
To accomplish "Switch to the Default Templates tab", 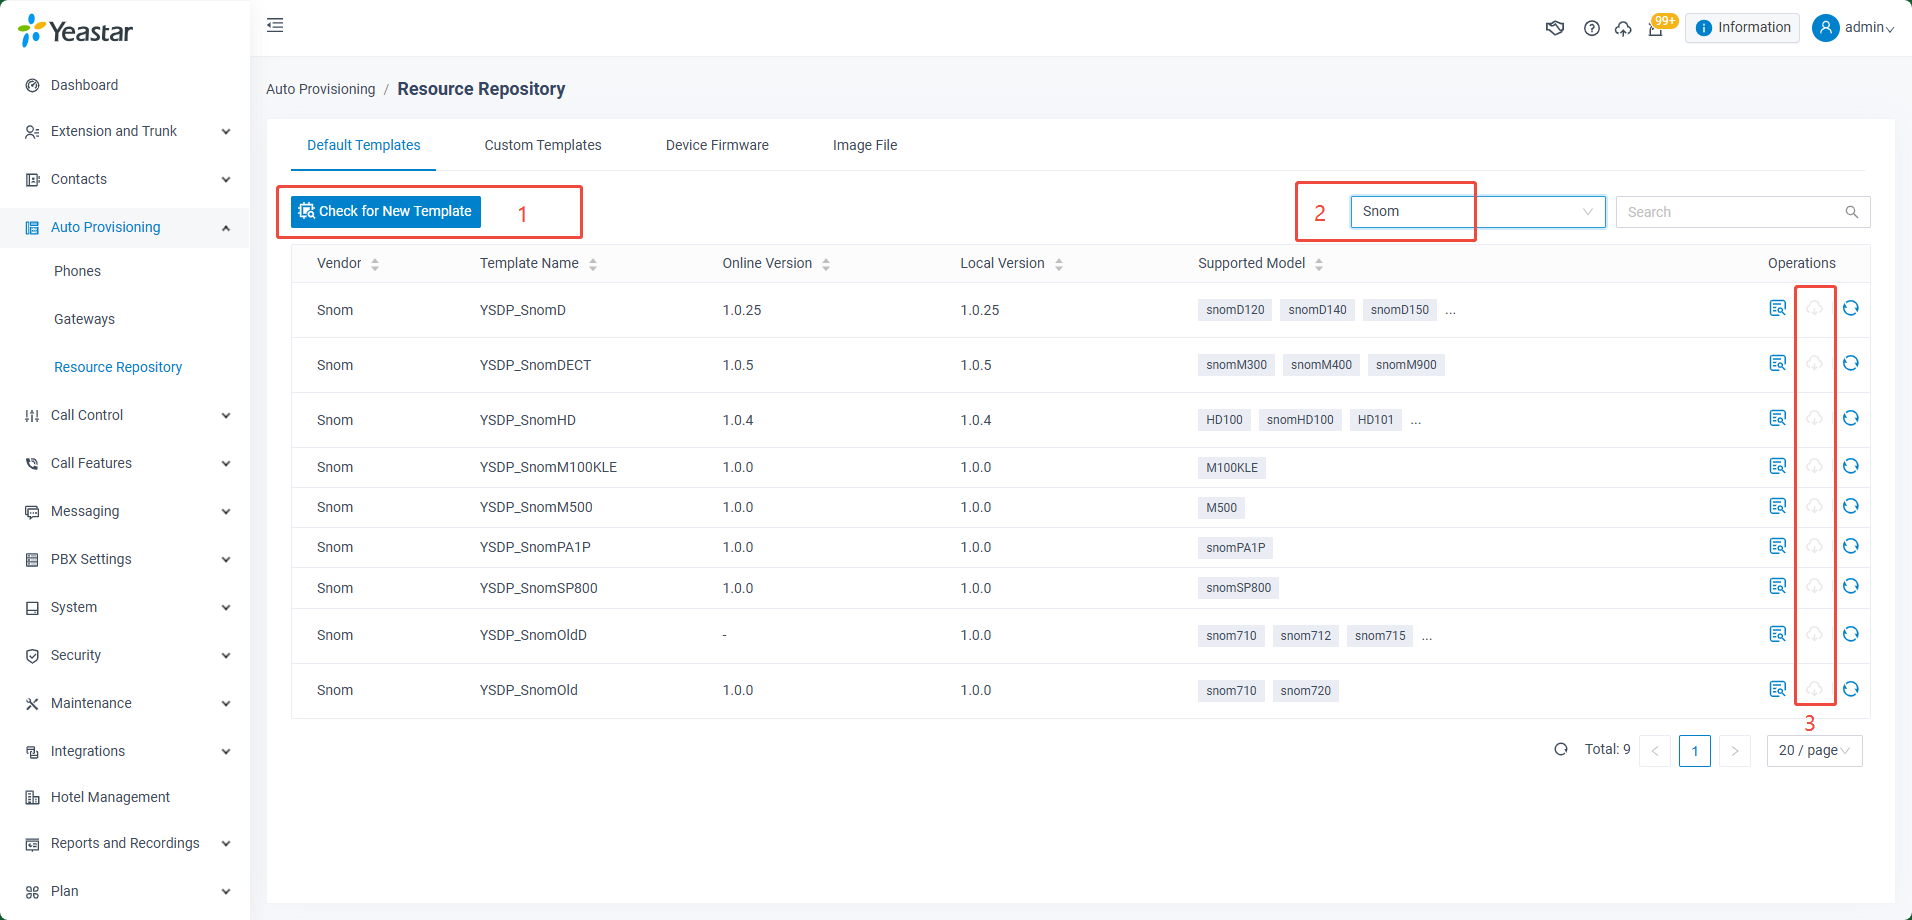I will pos(364,145).
